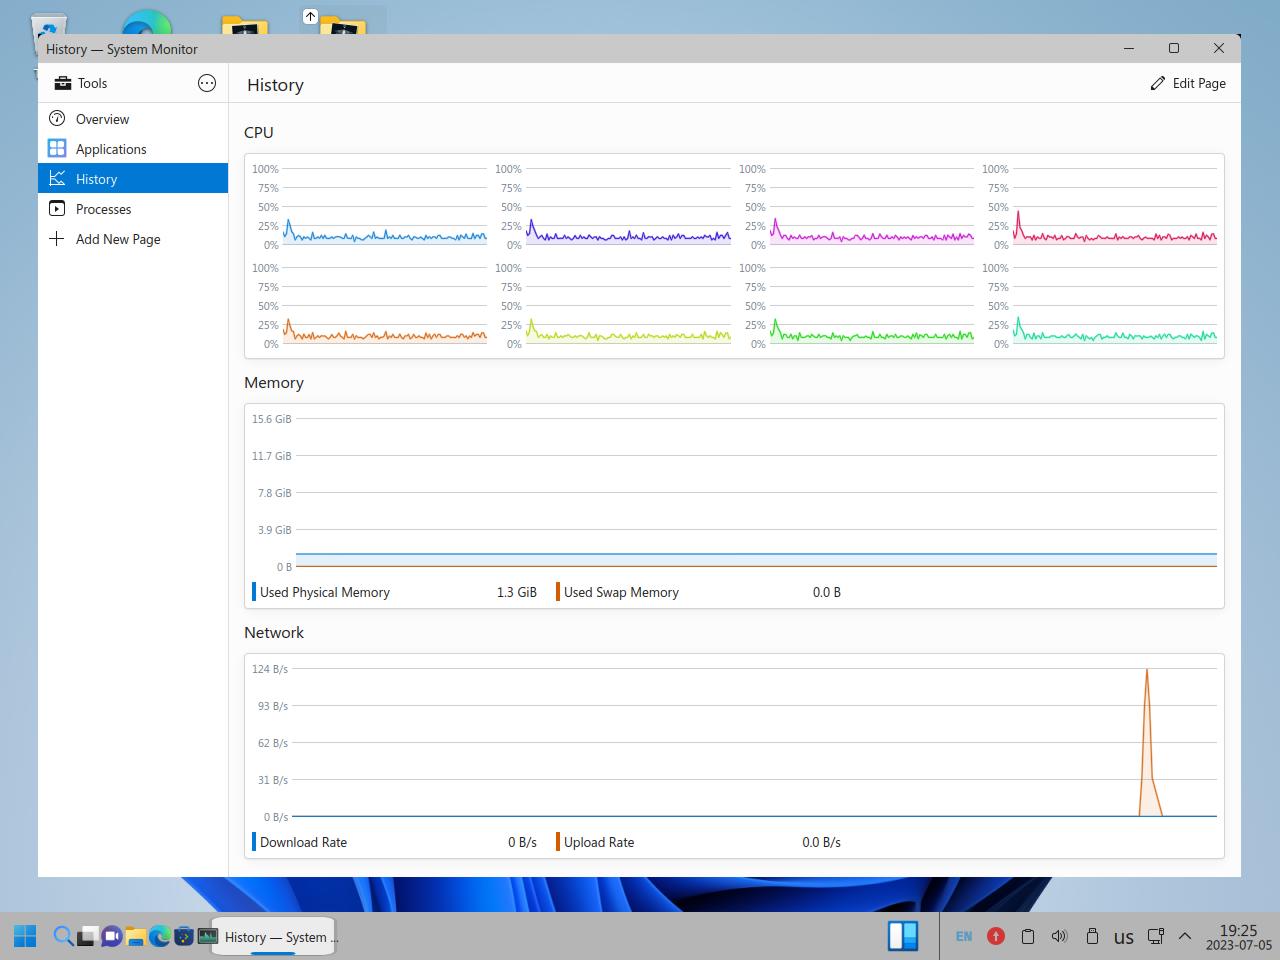The height and width of the screenshot is (960, 1280).
Task: Click the taskbar search magnifier icon
Action: point(62,936)
